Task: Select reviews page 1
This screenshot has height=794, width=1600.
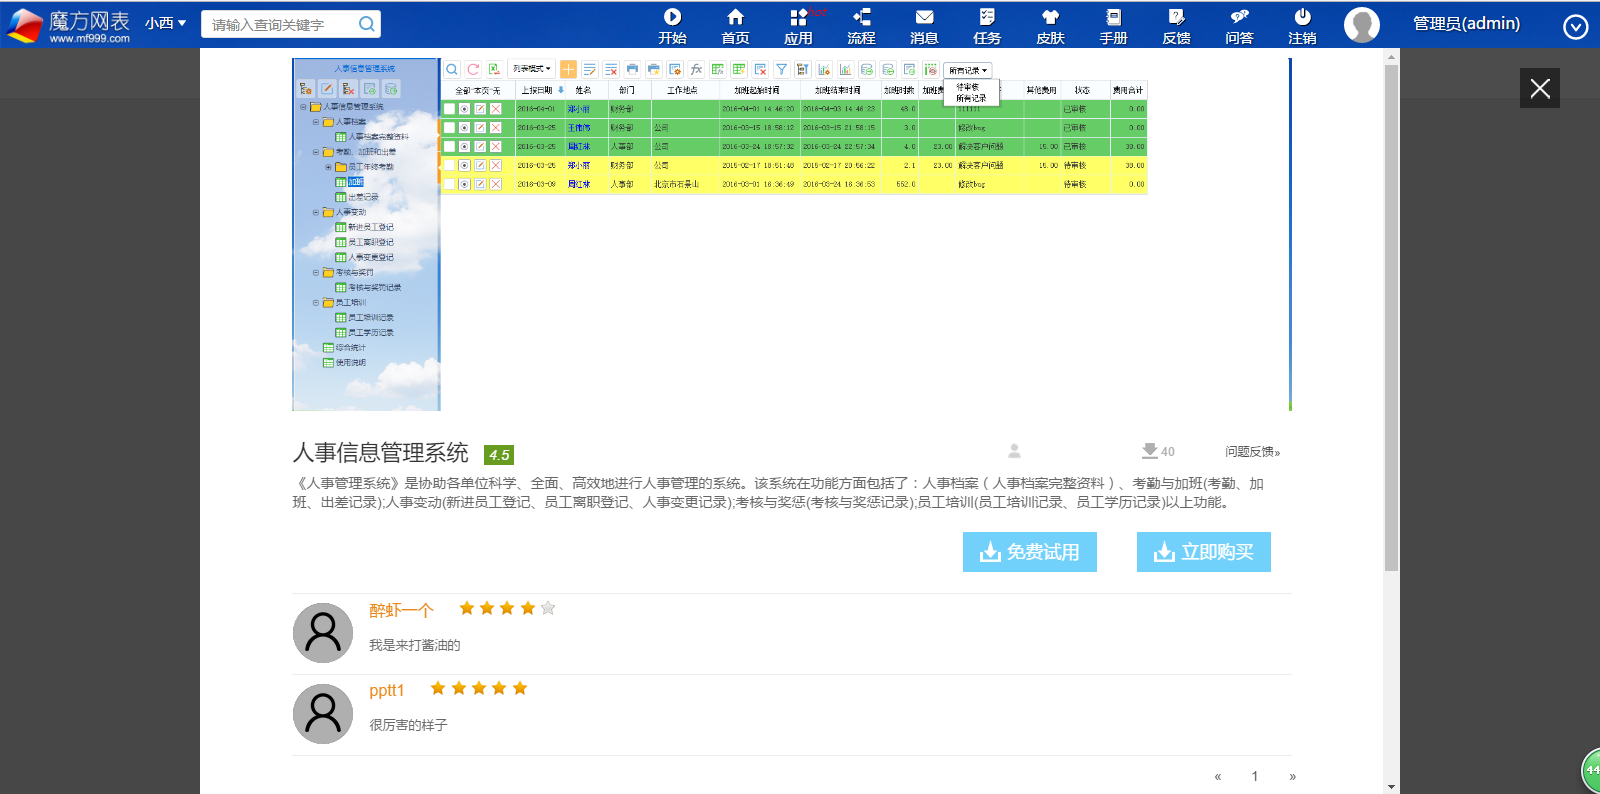Action: pos(1255,776)
